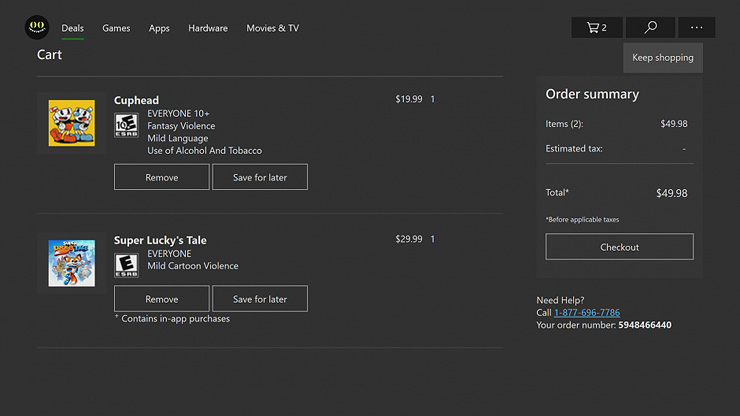Remove Cuphead from the cart

(x=161, y=177)
